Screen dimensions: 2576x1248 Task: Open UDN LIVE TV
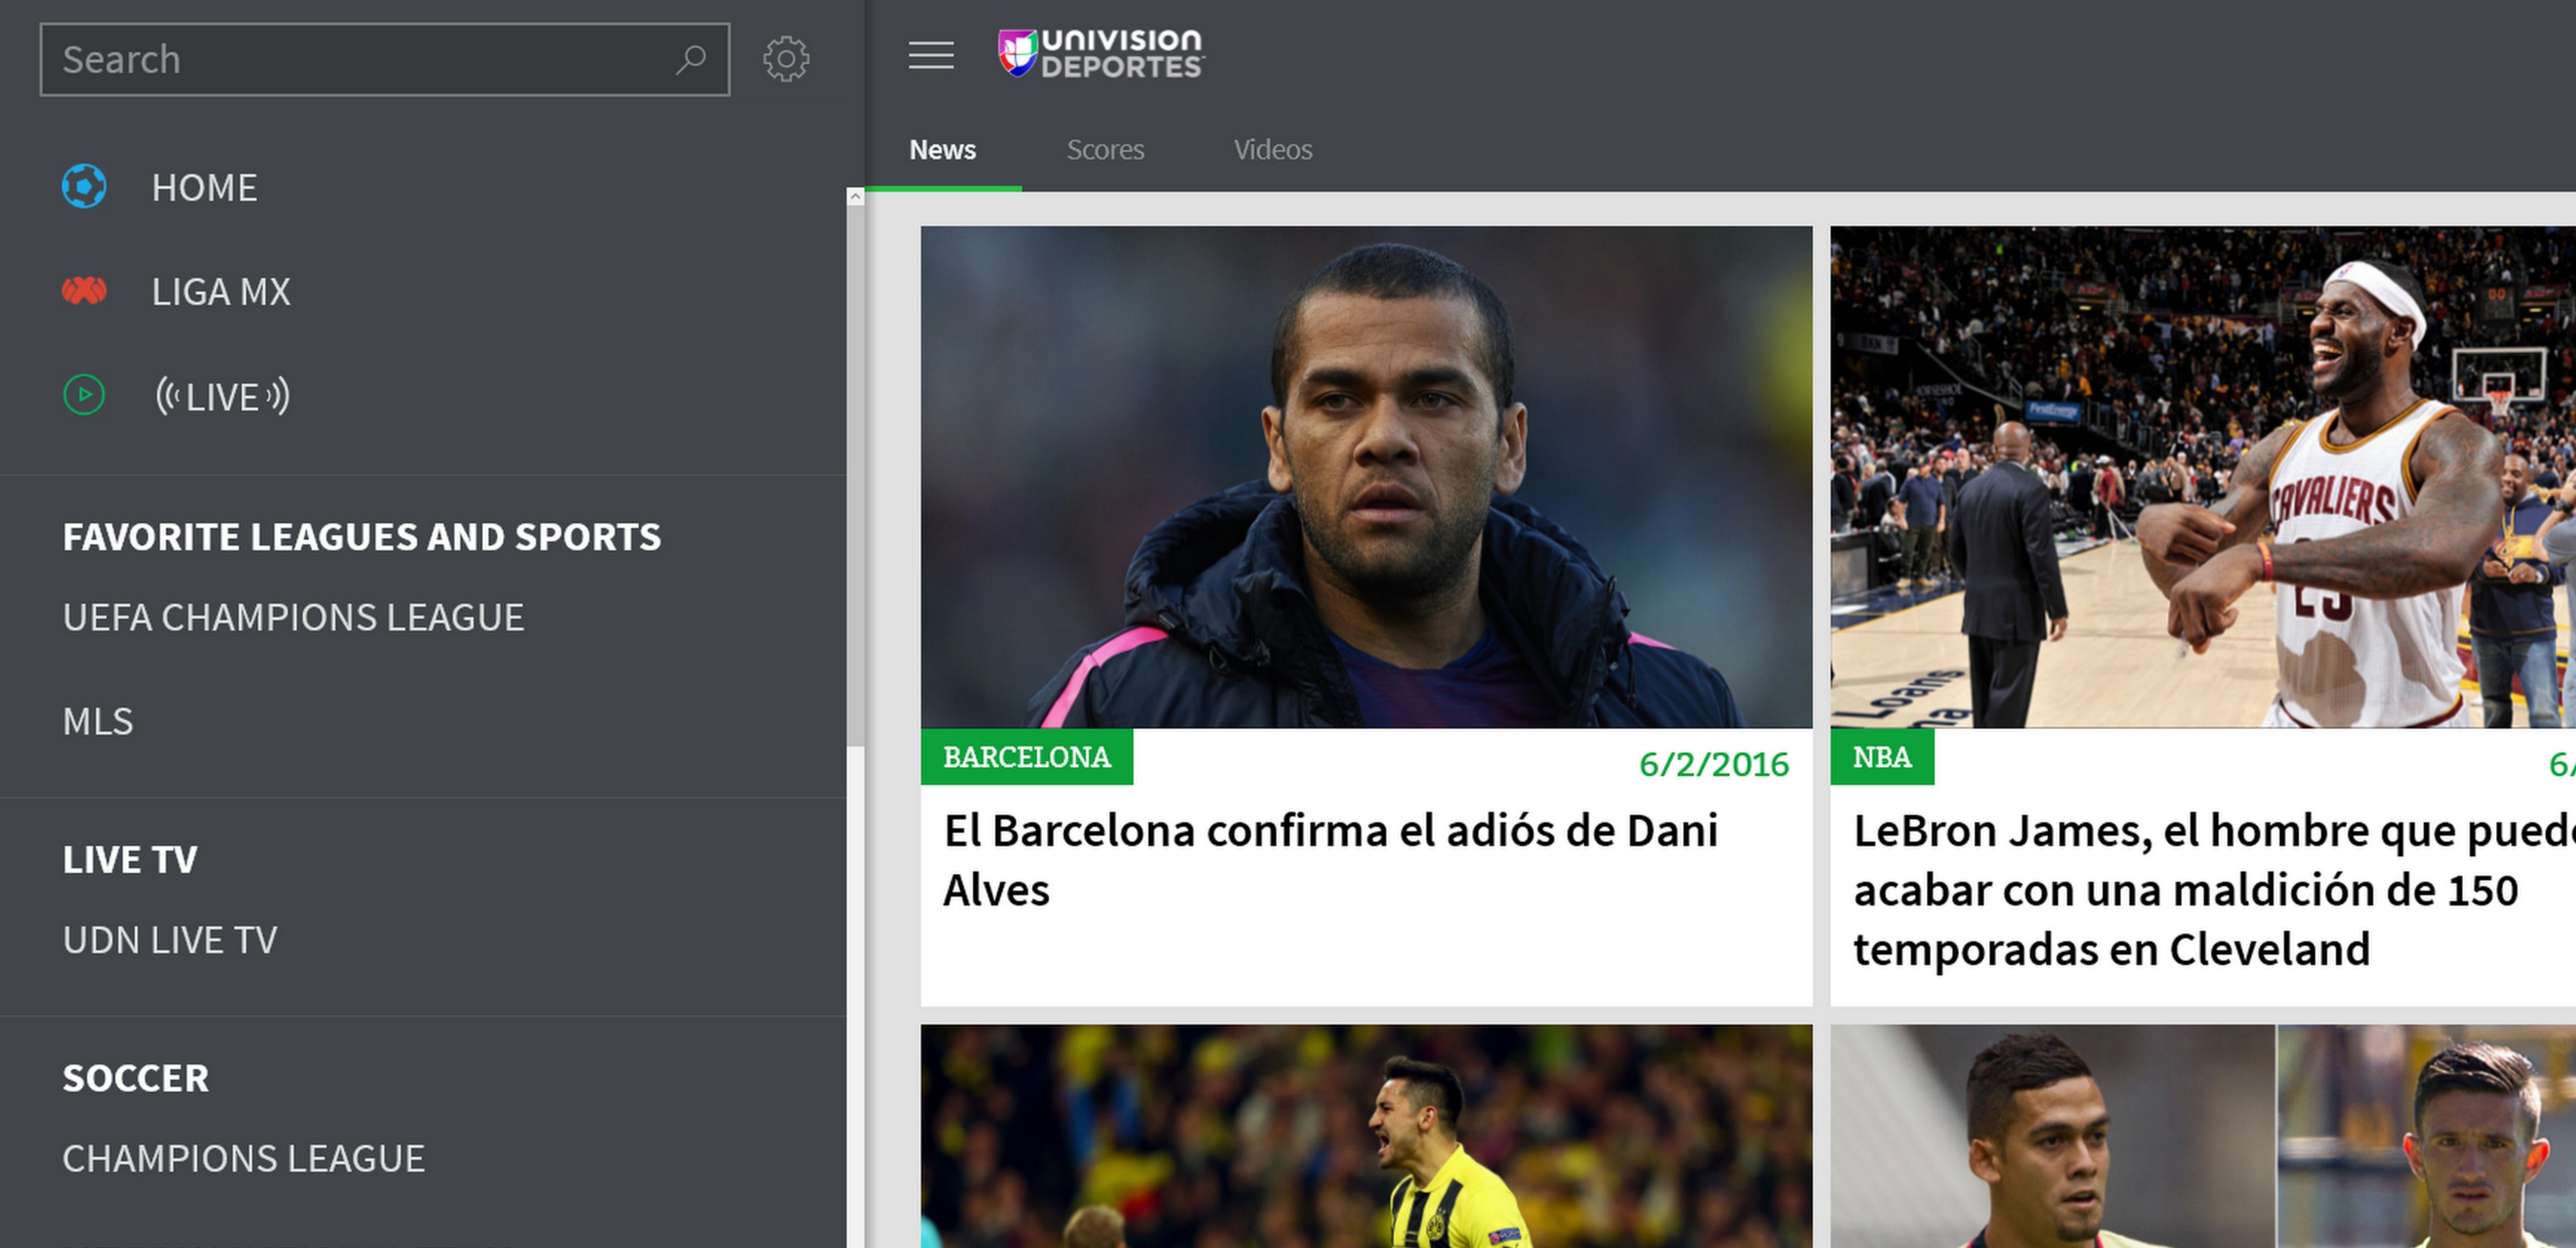(170, 940)
